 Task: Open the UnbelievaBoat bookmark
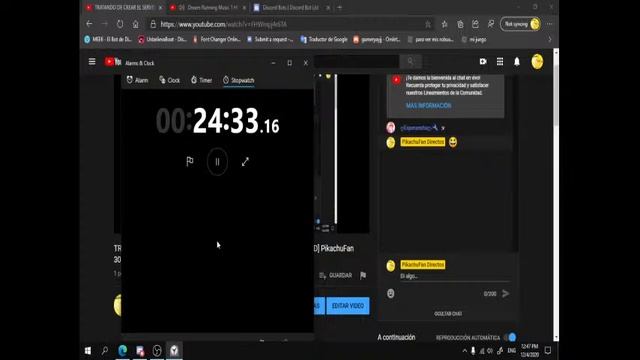tap(162, 40)
